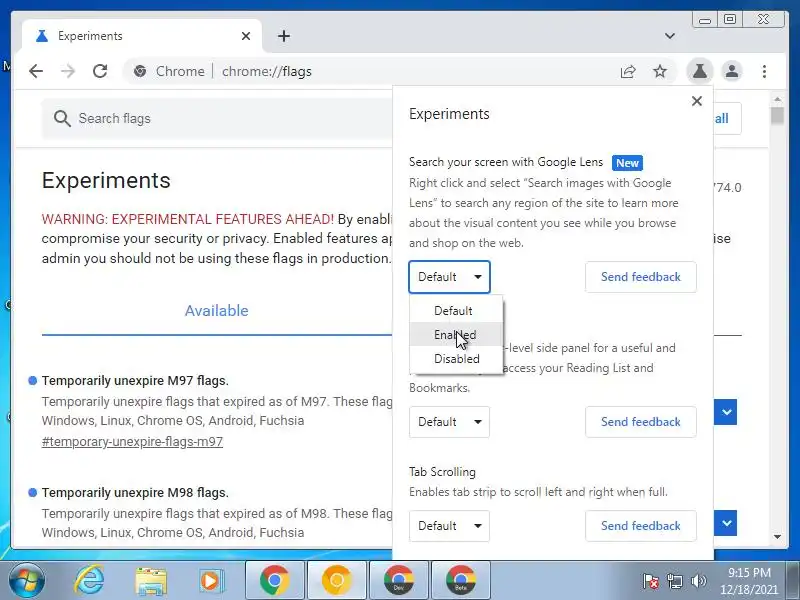The height and width of the screenshot is (600, 800).
Task: Click the network tray icon
Action: coord(674,581)
